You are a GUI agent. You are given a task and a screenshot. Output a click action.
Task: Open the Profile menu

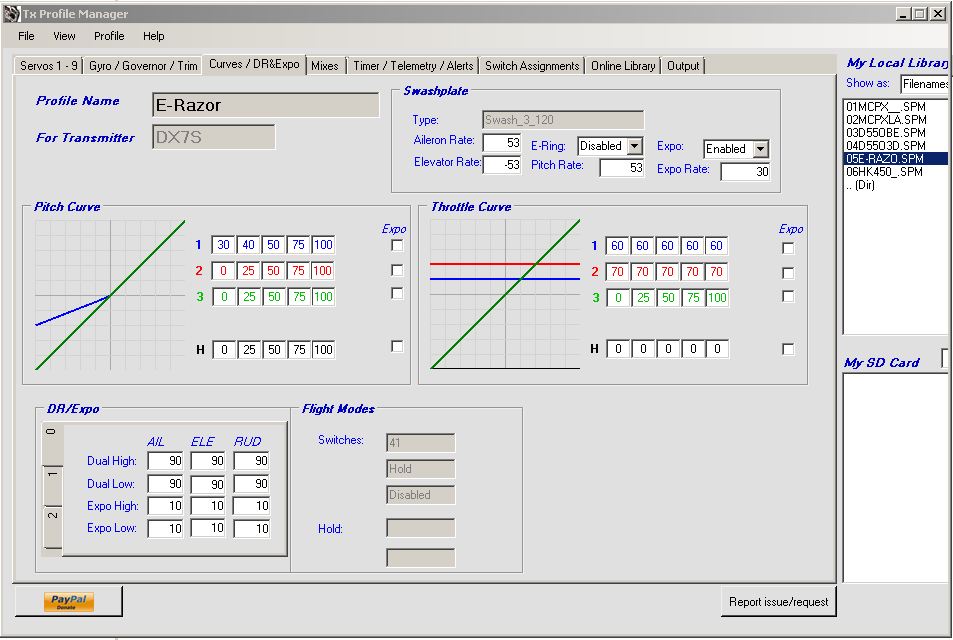pyautogui.click(x=109, y=36)
